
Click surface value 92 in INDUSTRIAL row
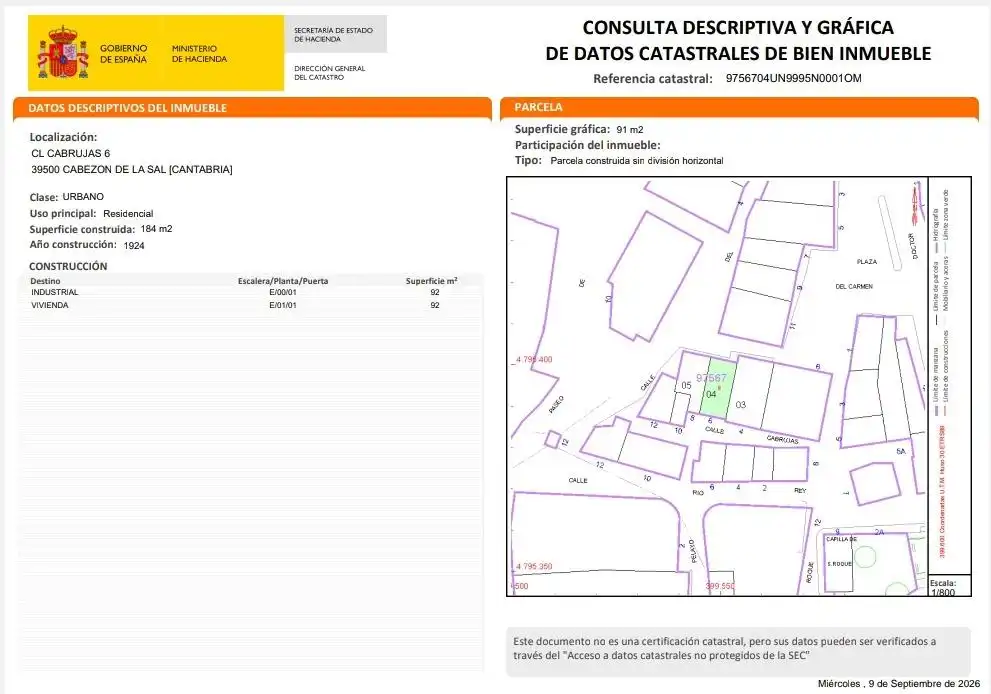click(x=435, y=292)
